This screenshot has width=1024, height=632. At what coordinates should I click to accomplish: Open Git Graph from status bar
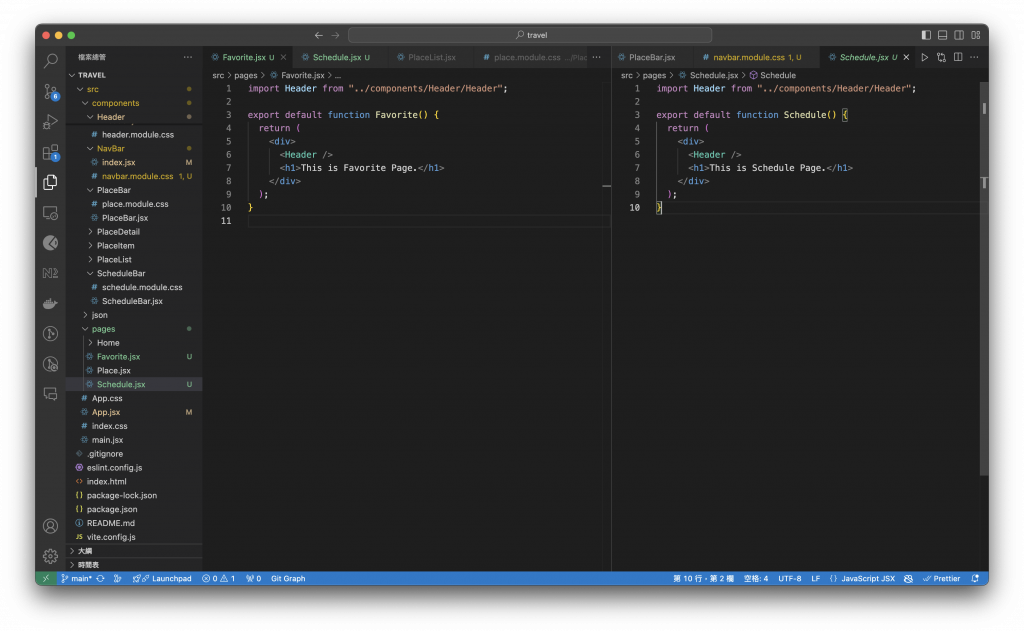(288, 578)
